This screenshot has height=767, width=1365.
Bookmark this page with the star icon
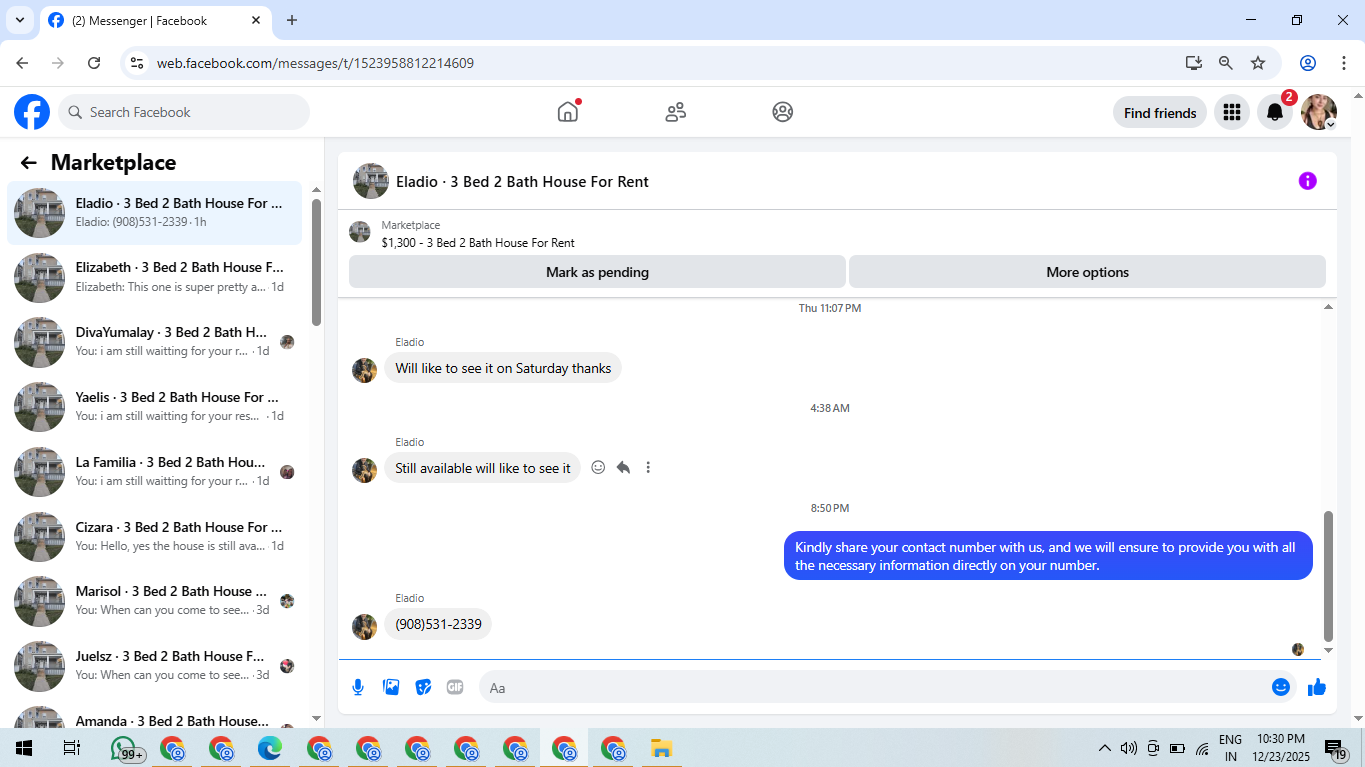(1258, 63)
